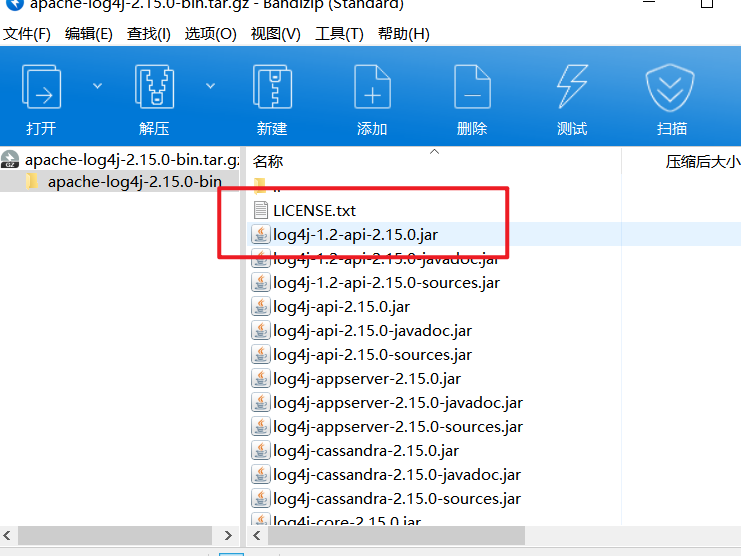Click the 删除 (Delete) toolbar icon
Screen dimensions: 741x556
click(472, 87)
